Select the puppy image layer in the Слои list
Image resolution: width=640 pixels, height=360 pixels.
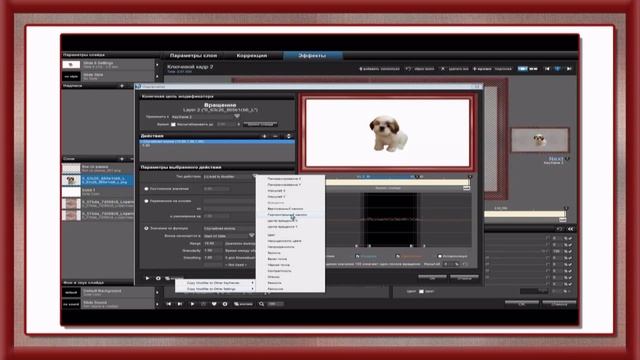pyautogui.click(x=98, y=180)
